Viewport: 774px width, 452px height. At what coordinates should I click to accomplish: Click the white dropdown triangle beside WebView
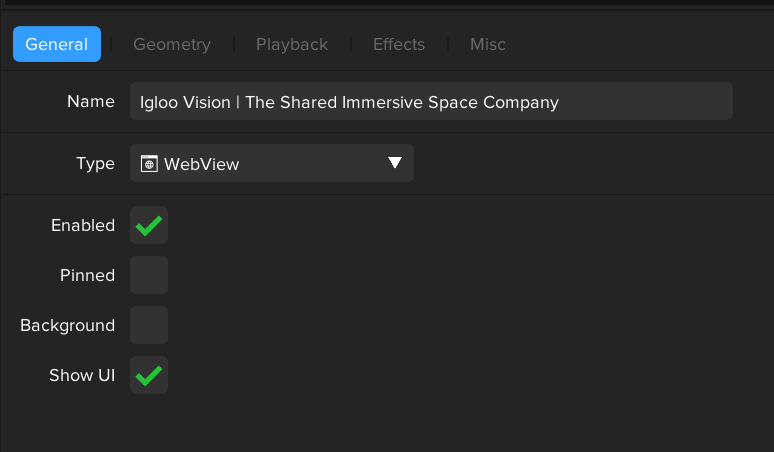pyautogui.click(x=395, y=163)
